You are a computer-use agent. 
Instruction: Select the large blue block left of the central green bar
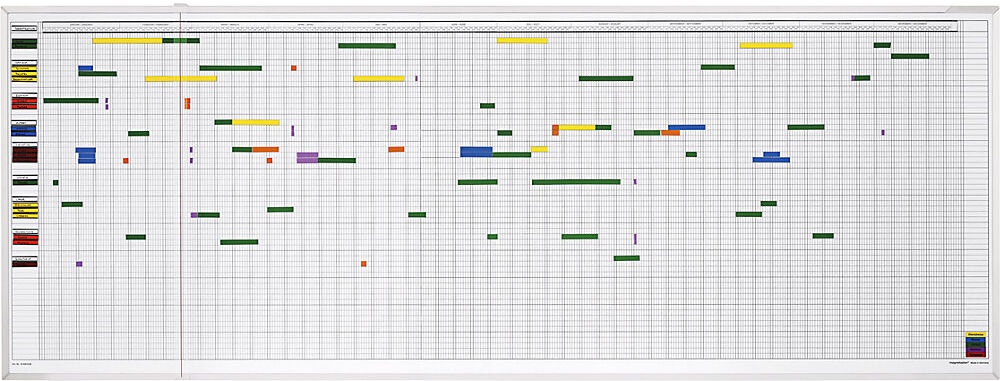coord(476,152)
